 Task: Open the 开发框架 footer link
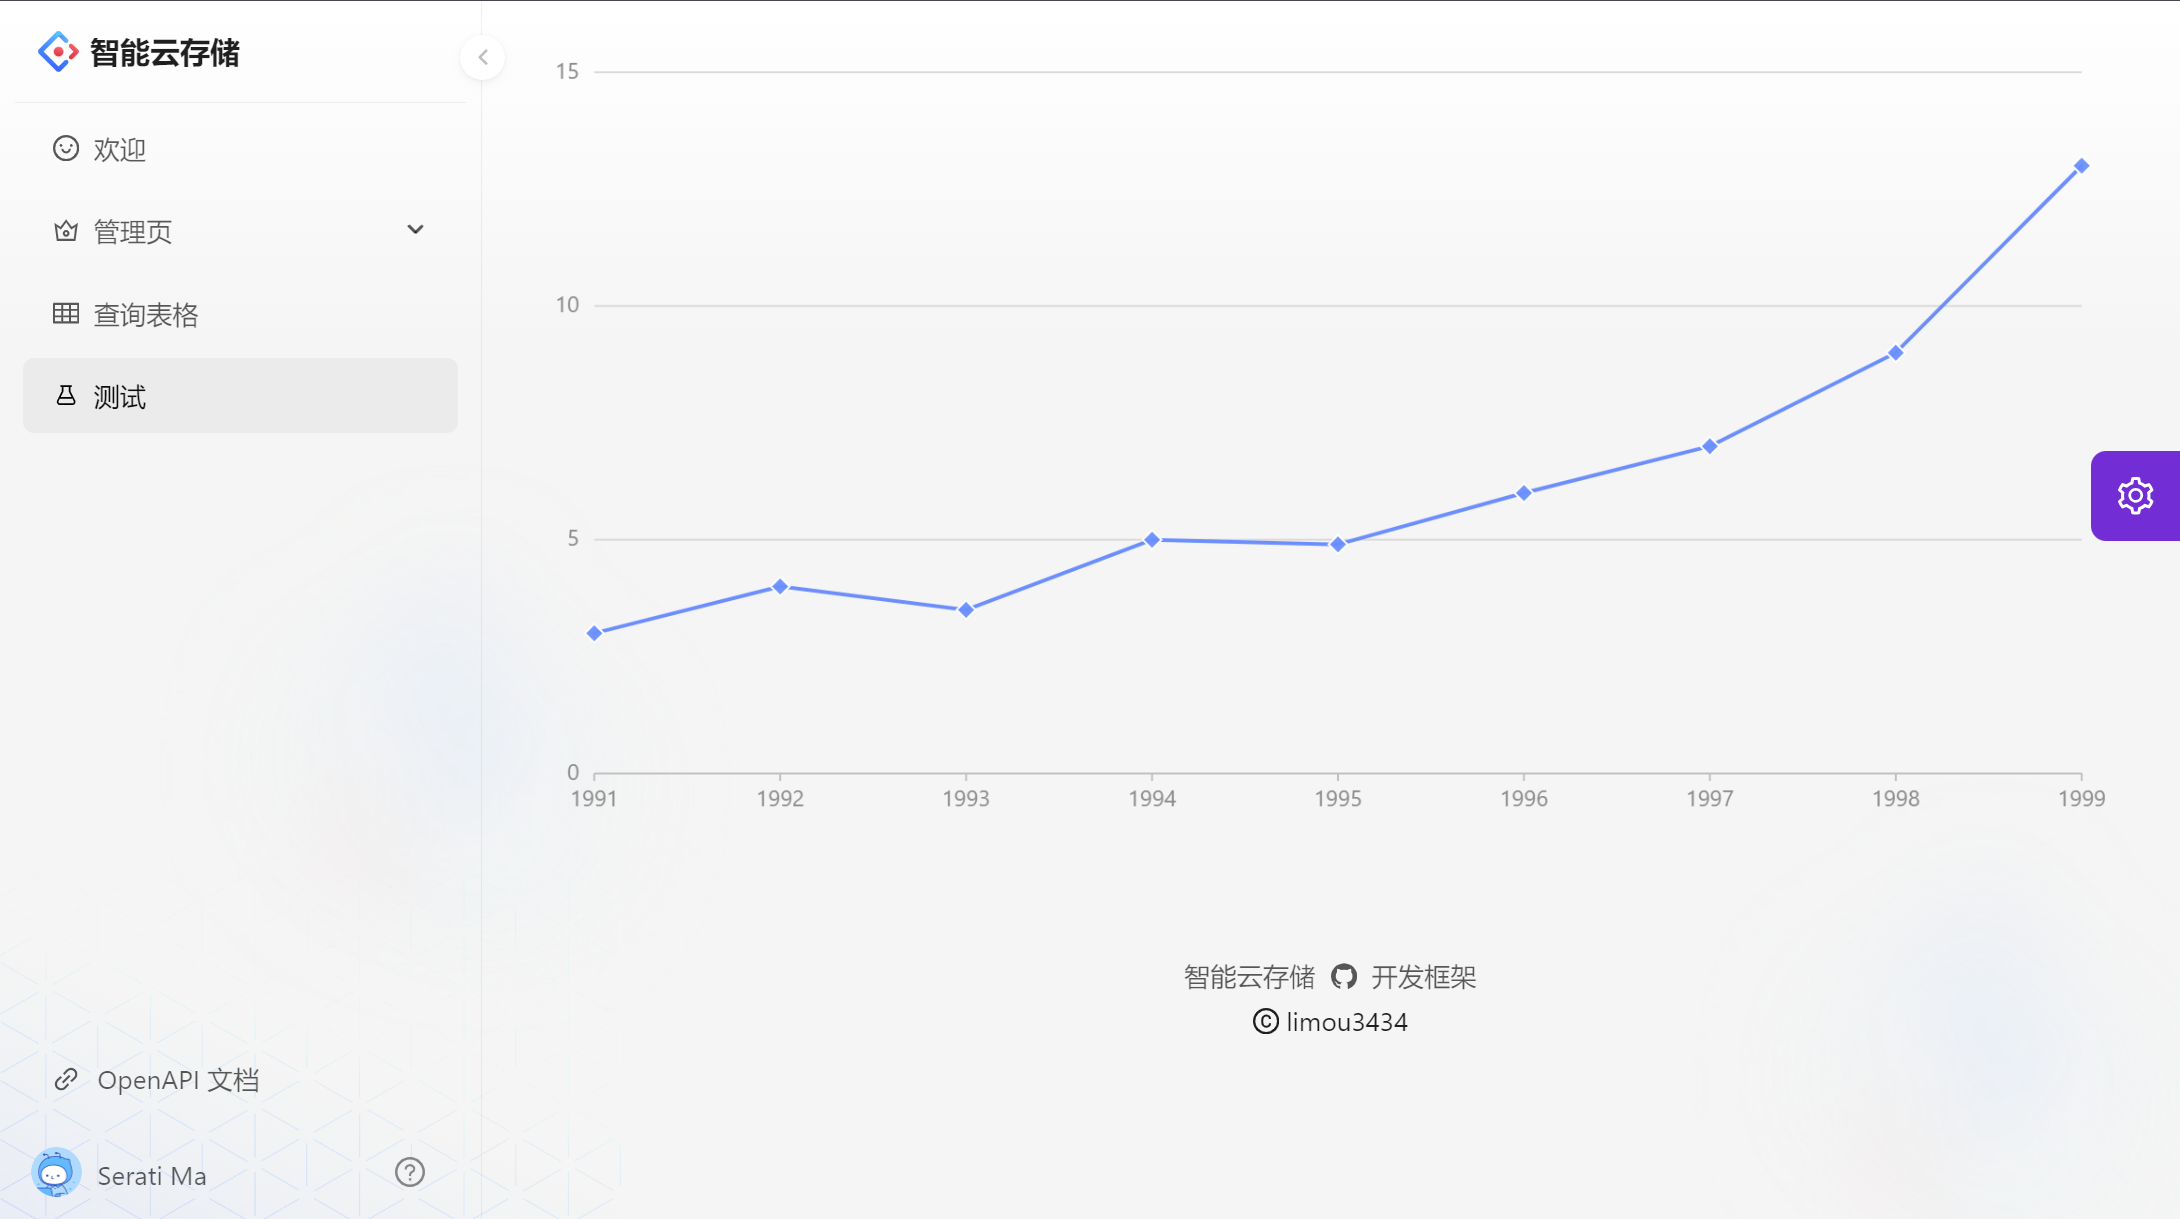click(x=1423, y=977)
